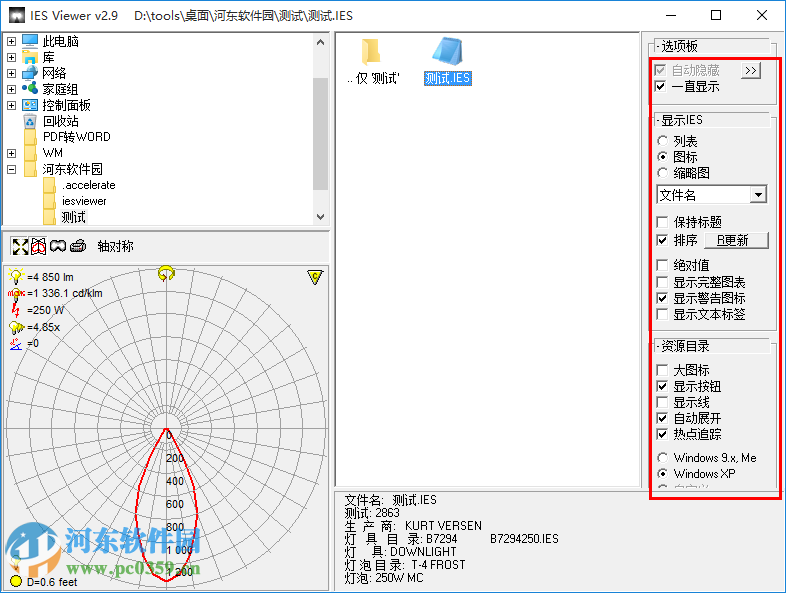The width and height of the screenshot is (786, 593).
Task: Click the 库 library icon
Action: click(30, 57)
